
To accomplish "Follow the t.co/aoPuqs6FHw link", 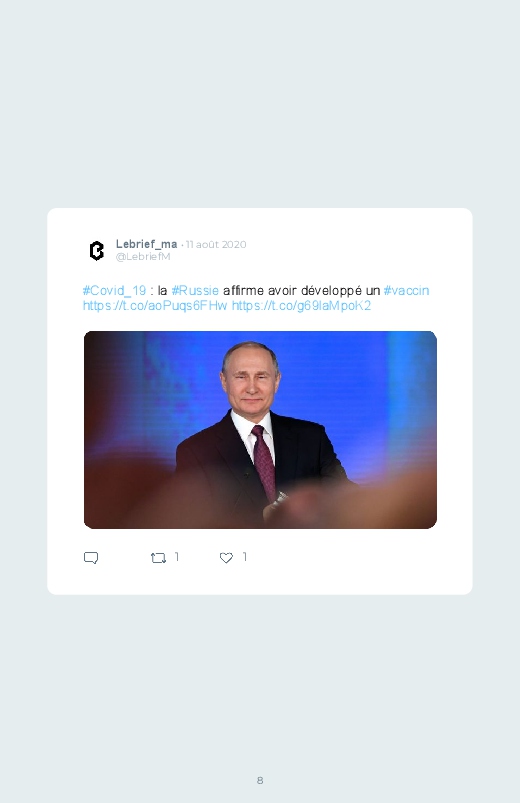I will [155, 306].
